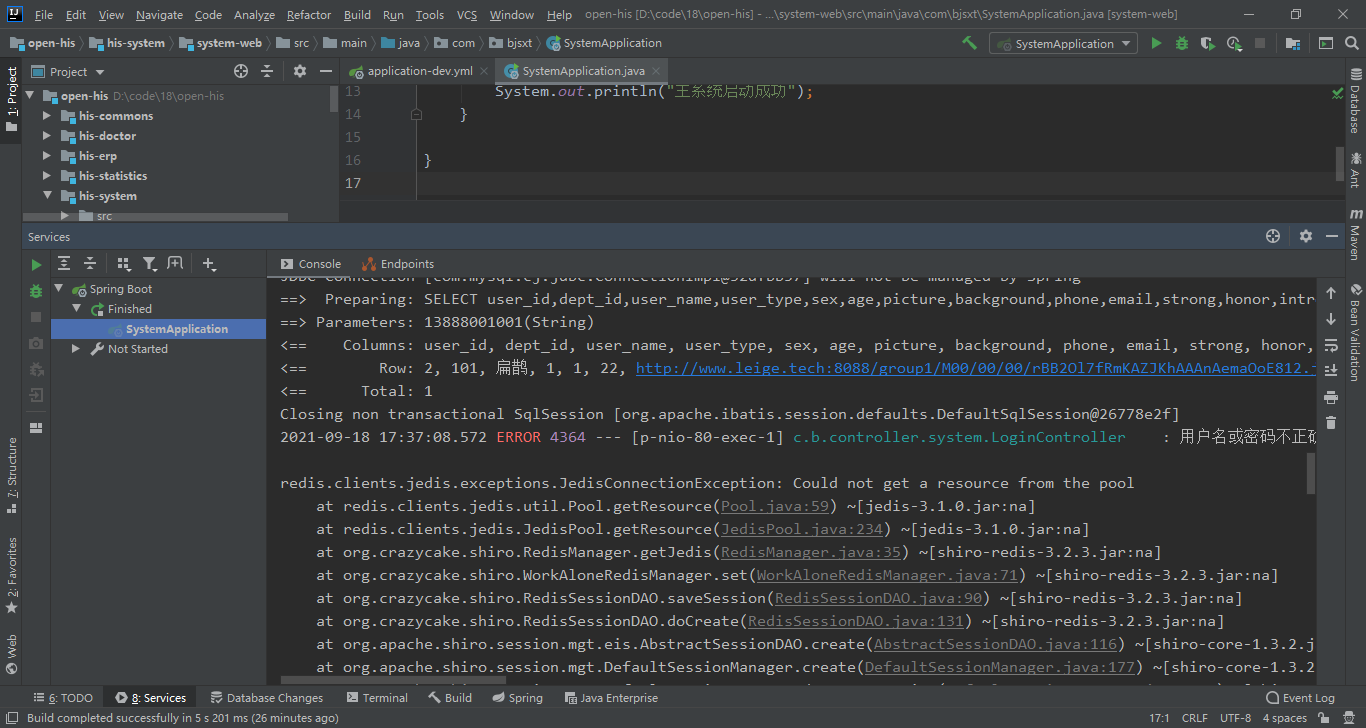Open the Filter menu in Services

coord(150,264)
